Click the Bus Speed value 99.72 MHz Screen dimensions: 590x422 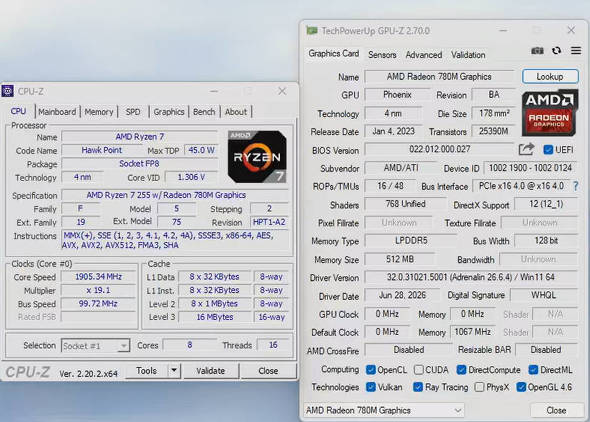tap(99, 304)
